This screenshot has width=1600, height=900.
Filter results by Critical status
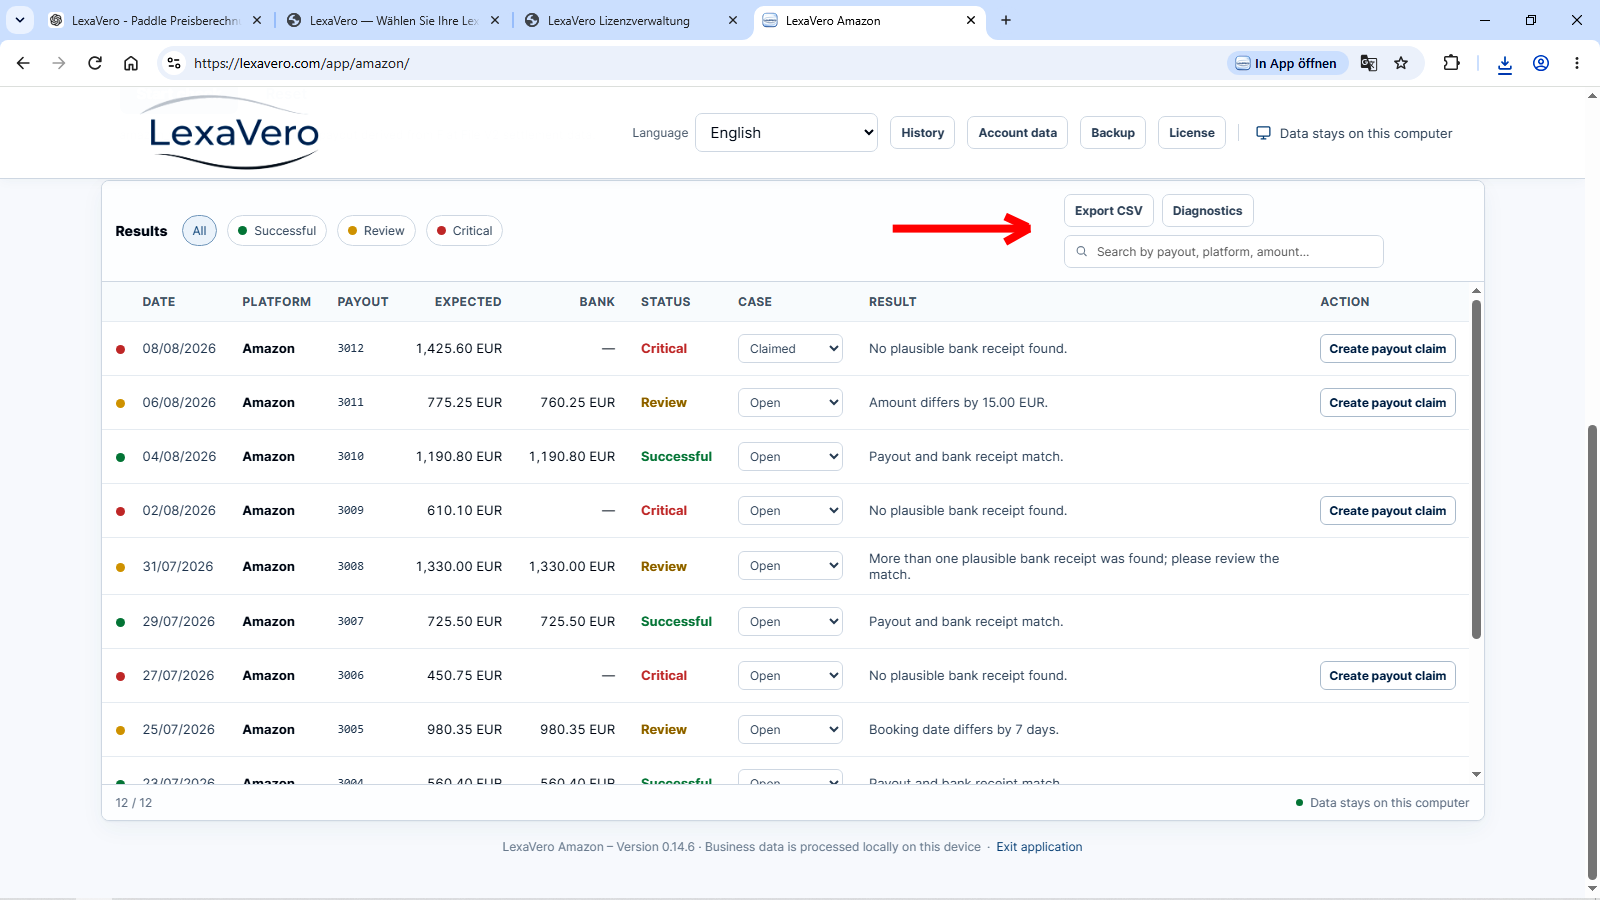tap(464, 231)
